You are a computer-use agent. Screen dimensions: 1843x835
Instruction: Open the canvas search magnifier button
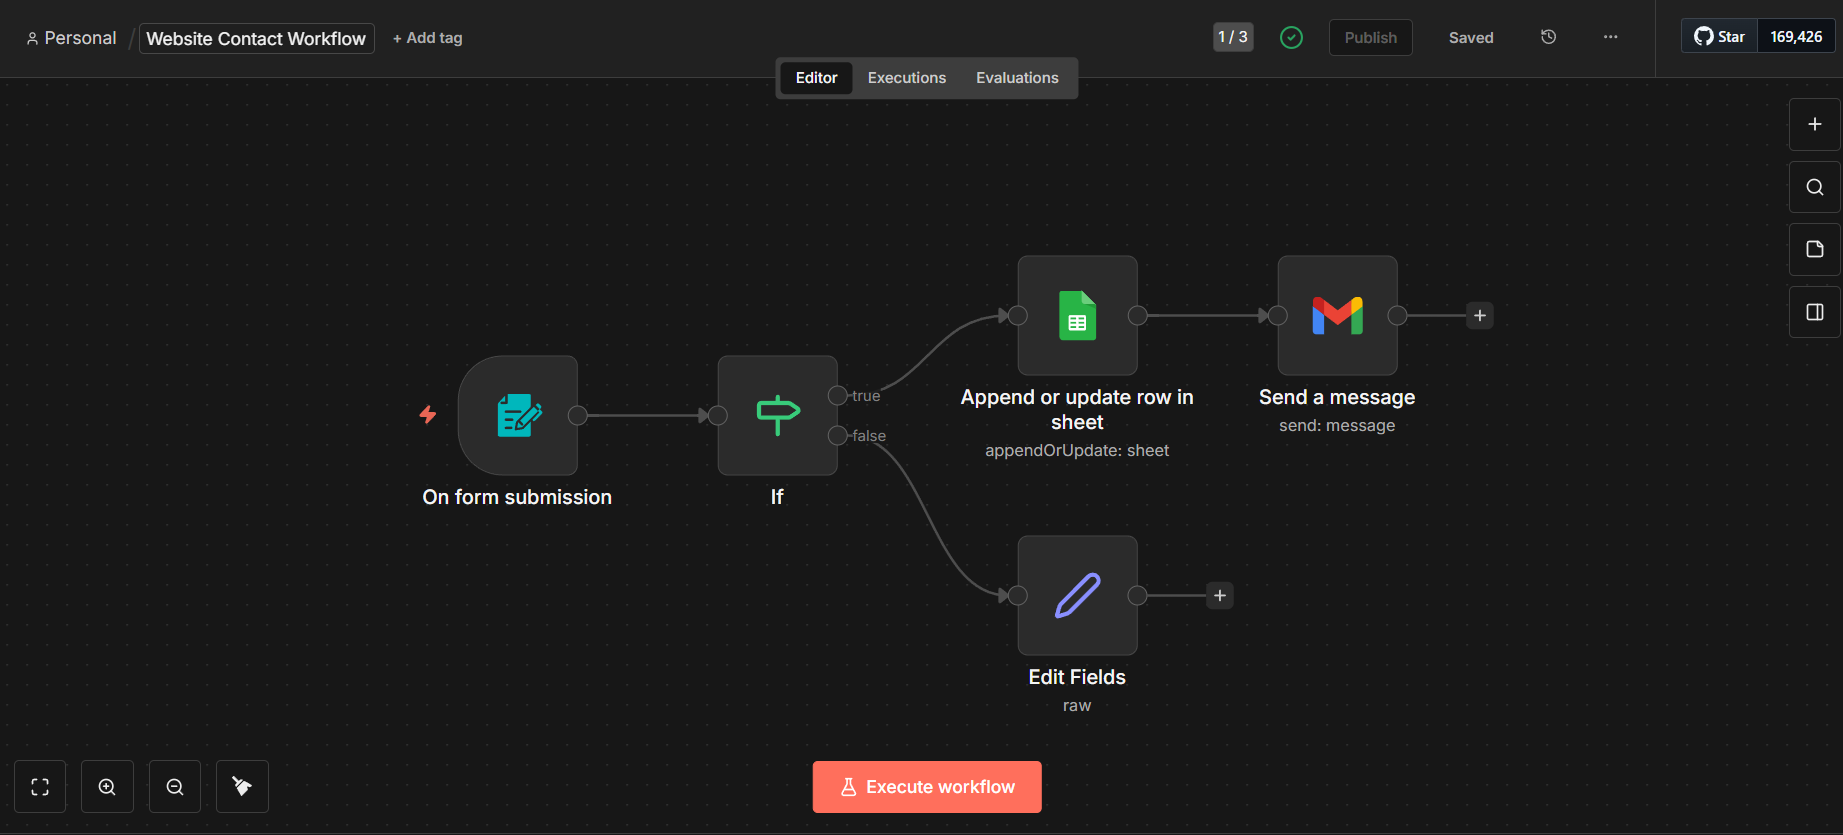(1814, 187)
